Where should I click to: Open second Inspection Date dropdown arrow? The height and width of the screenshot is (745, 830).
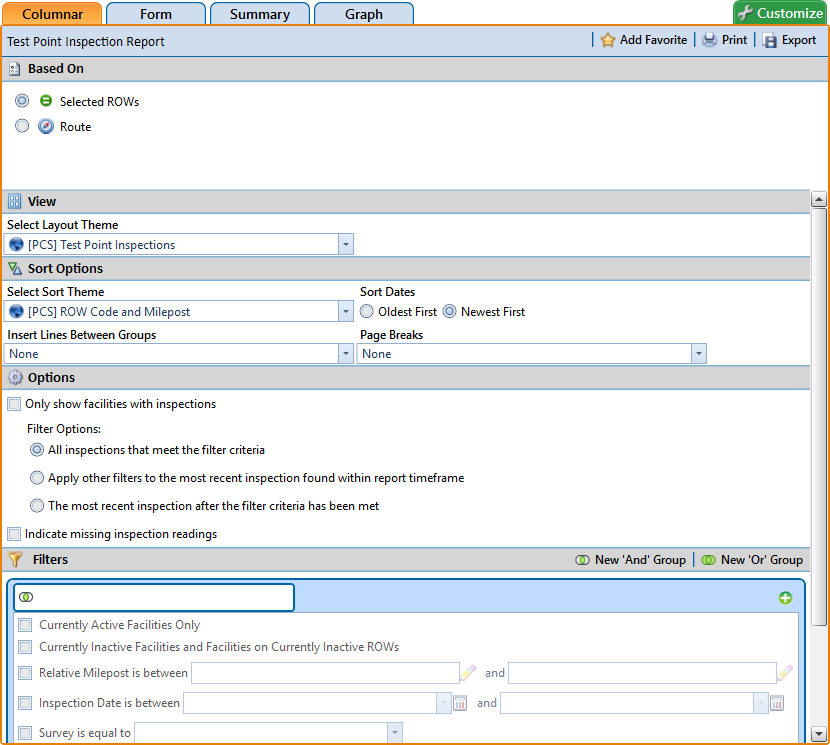761,703
